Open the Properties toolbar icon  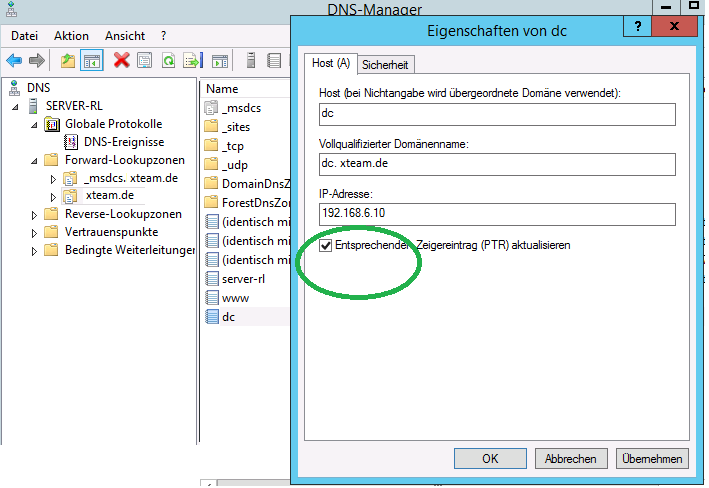(x=145, y=61)
